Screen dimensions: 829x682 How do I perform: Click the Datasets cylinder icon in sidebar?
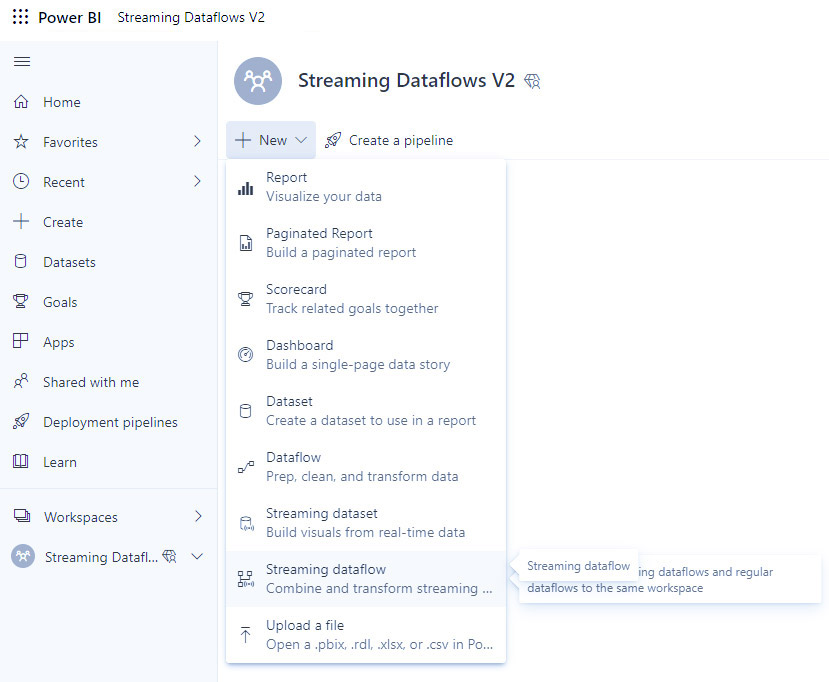coord(21,261)
